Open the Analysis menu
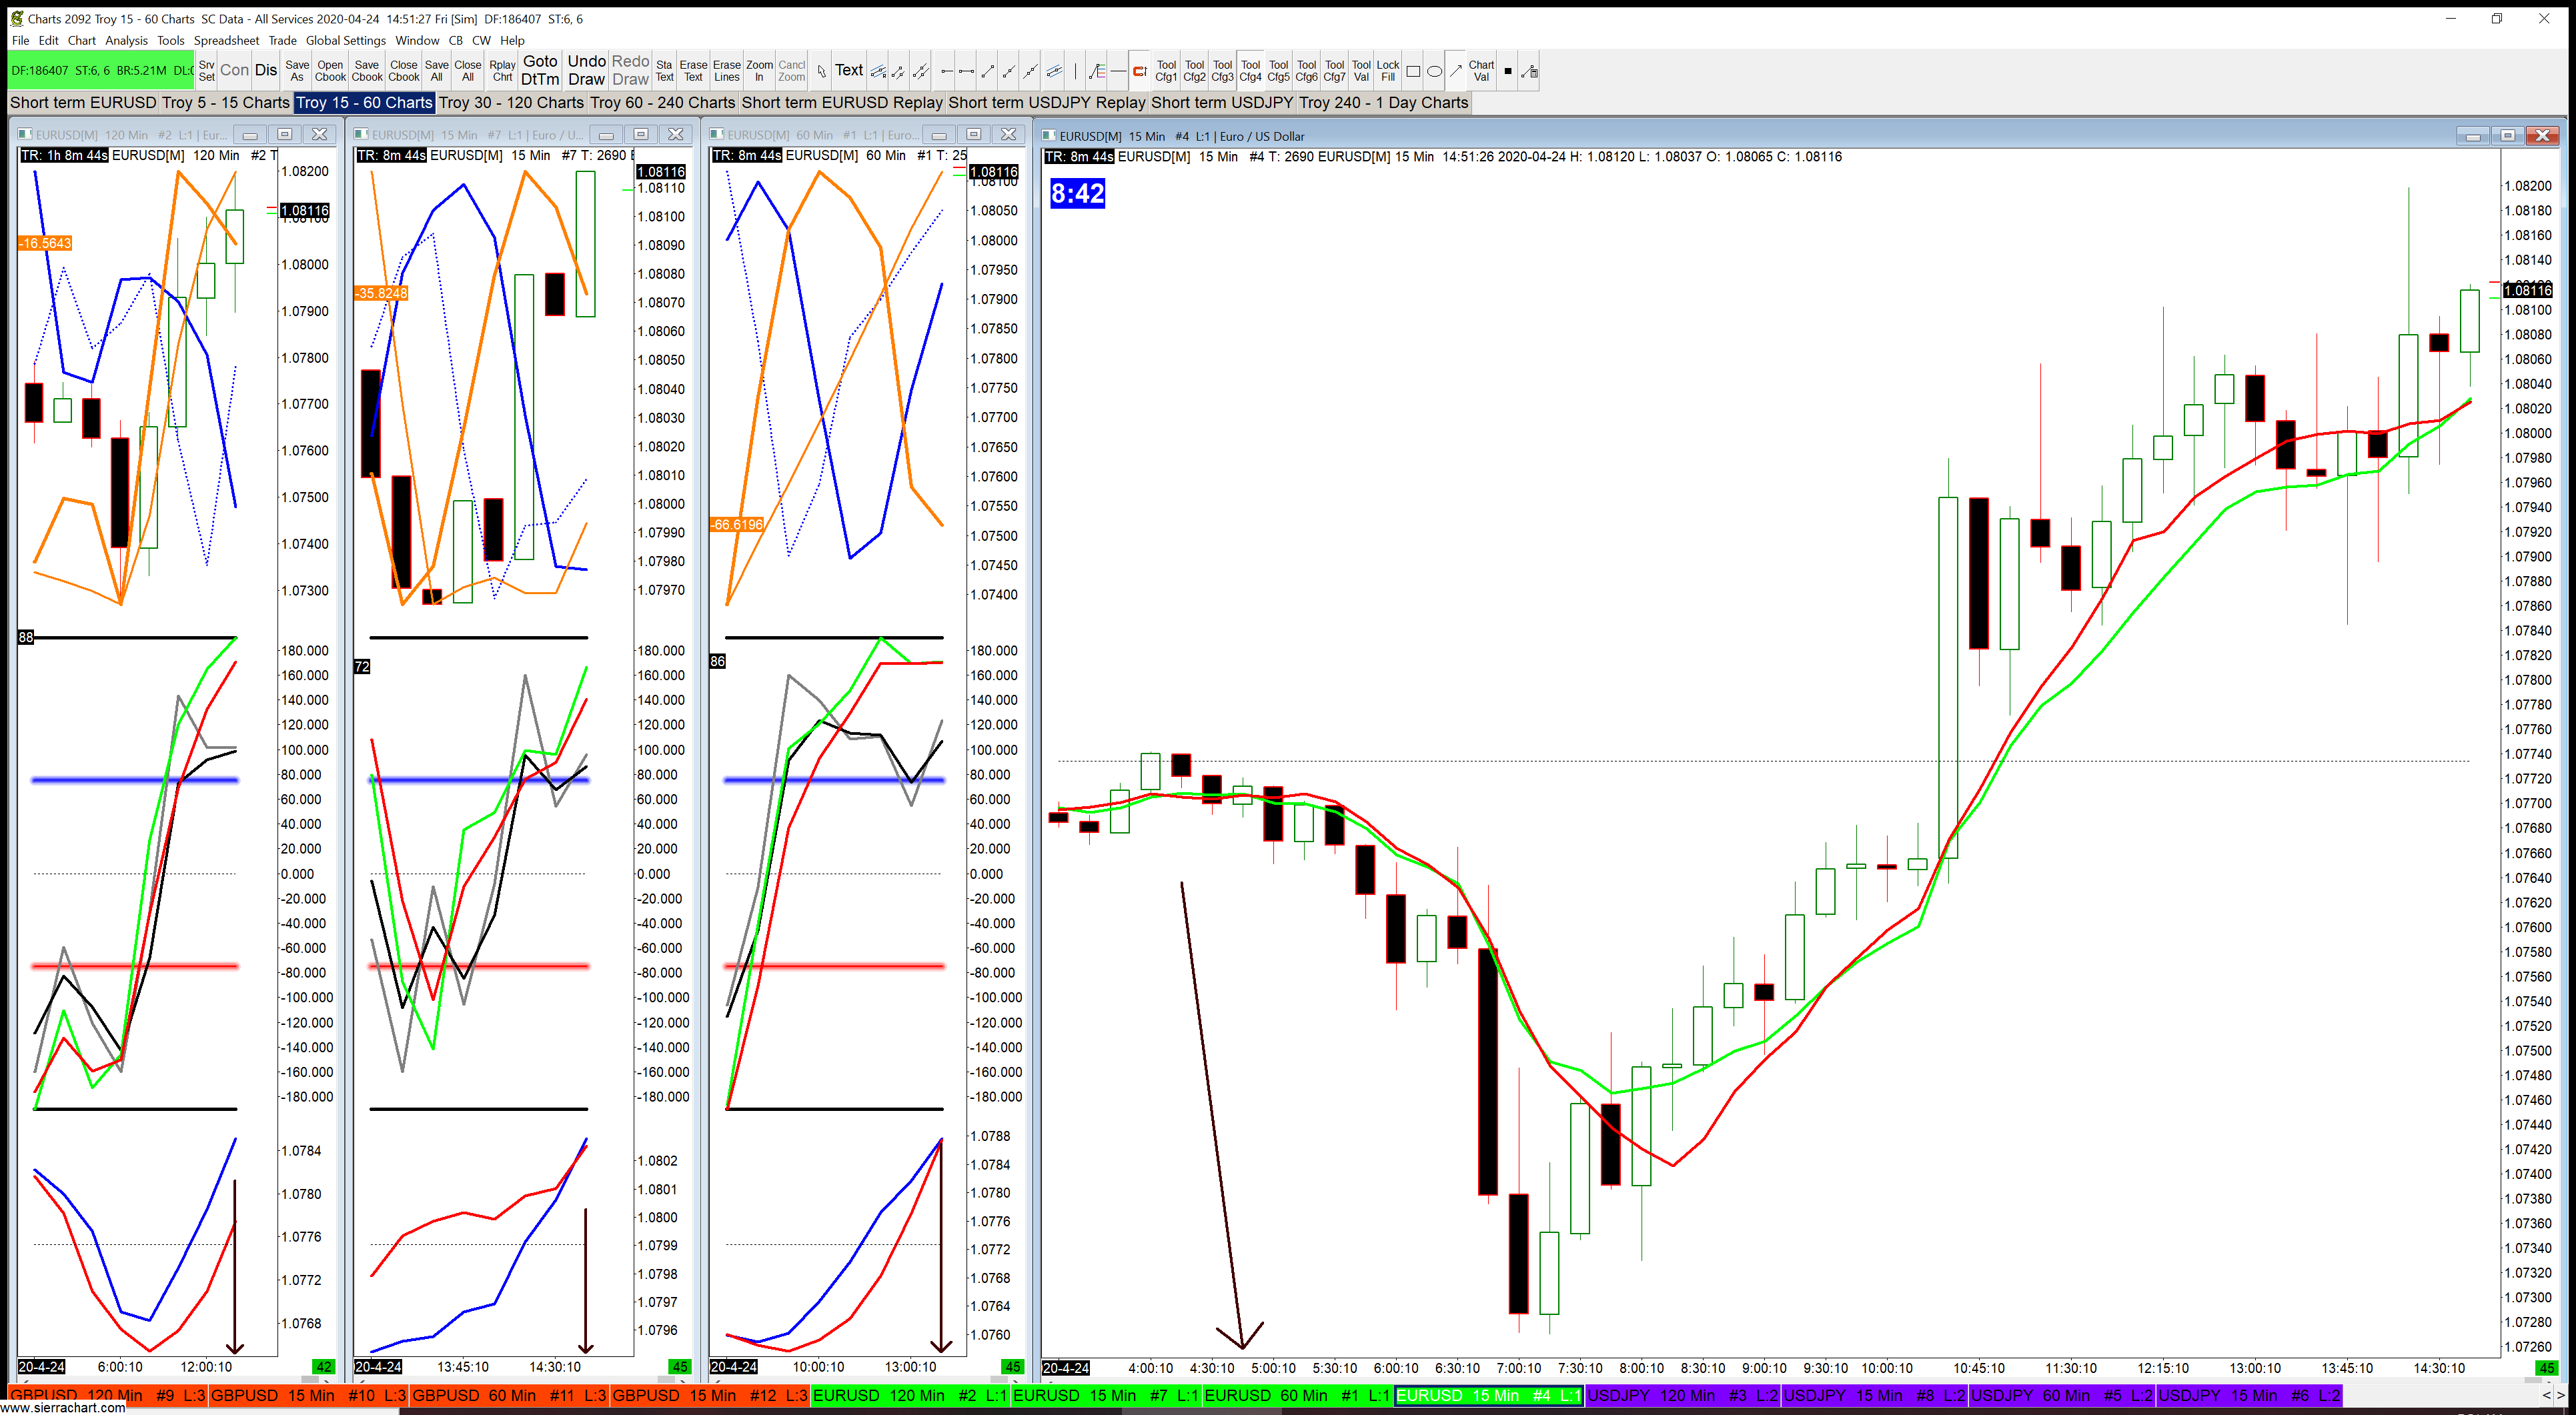 point(126,41)
